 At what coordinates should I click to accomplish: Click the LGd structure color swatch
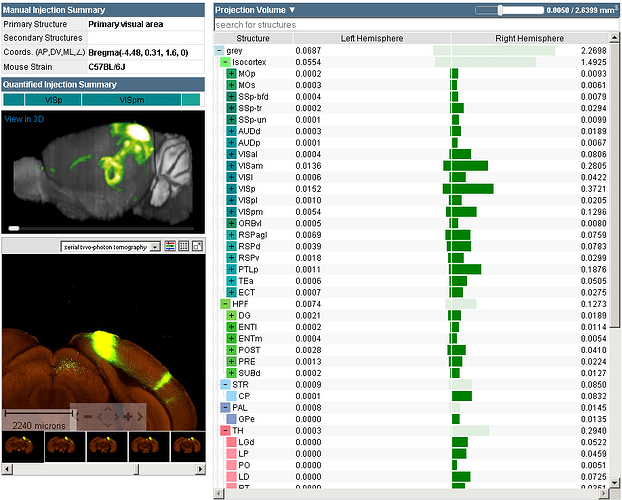coord(231,442)
